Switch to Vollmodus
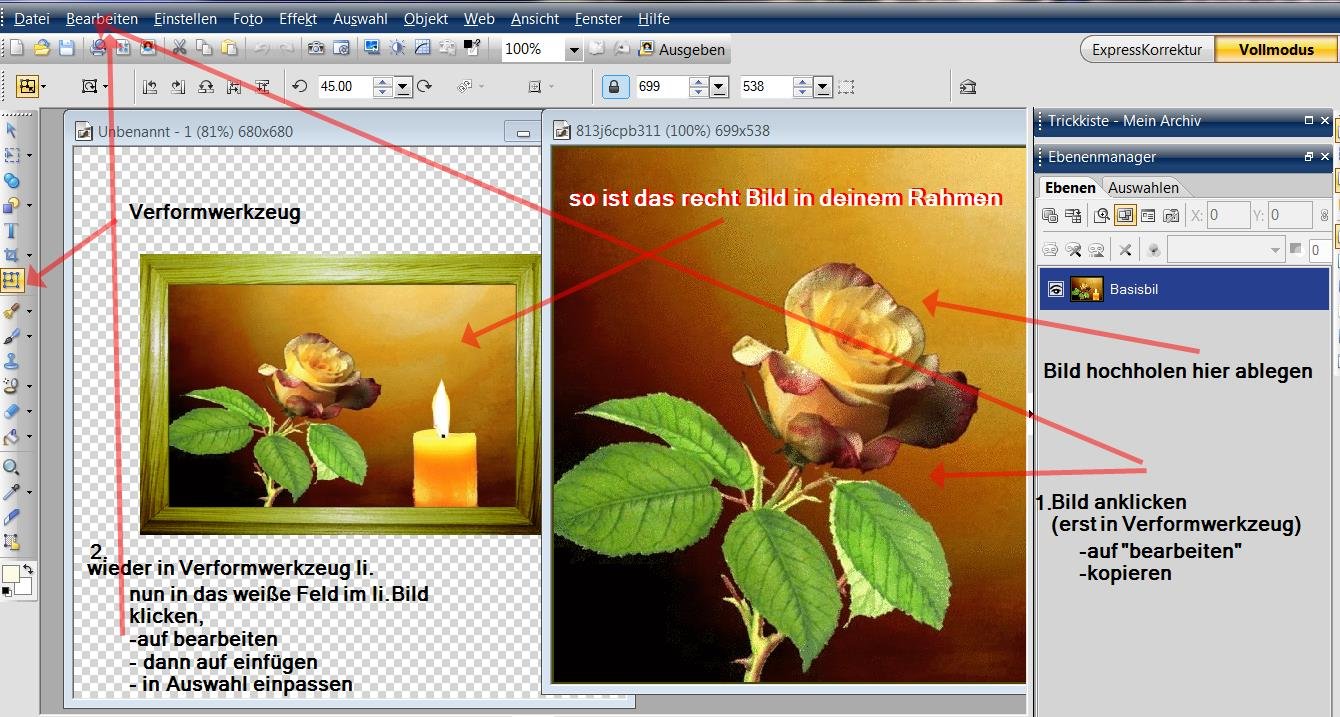 point(1276,49)
